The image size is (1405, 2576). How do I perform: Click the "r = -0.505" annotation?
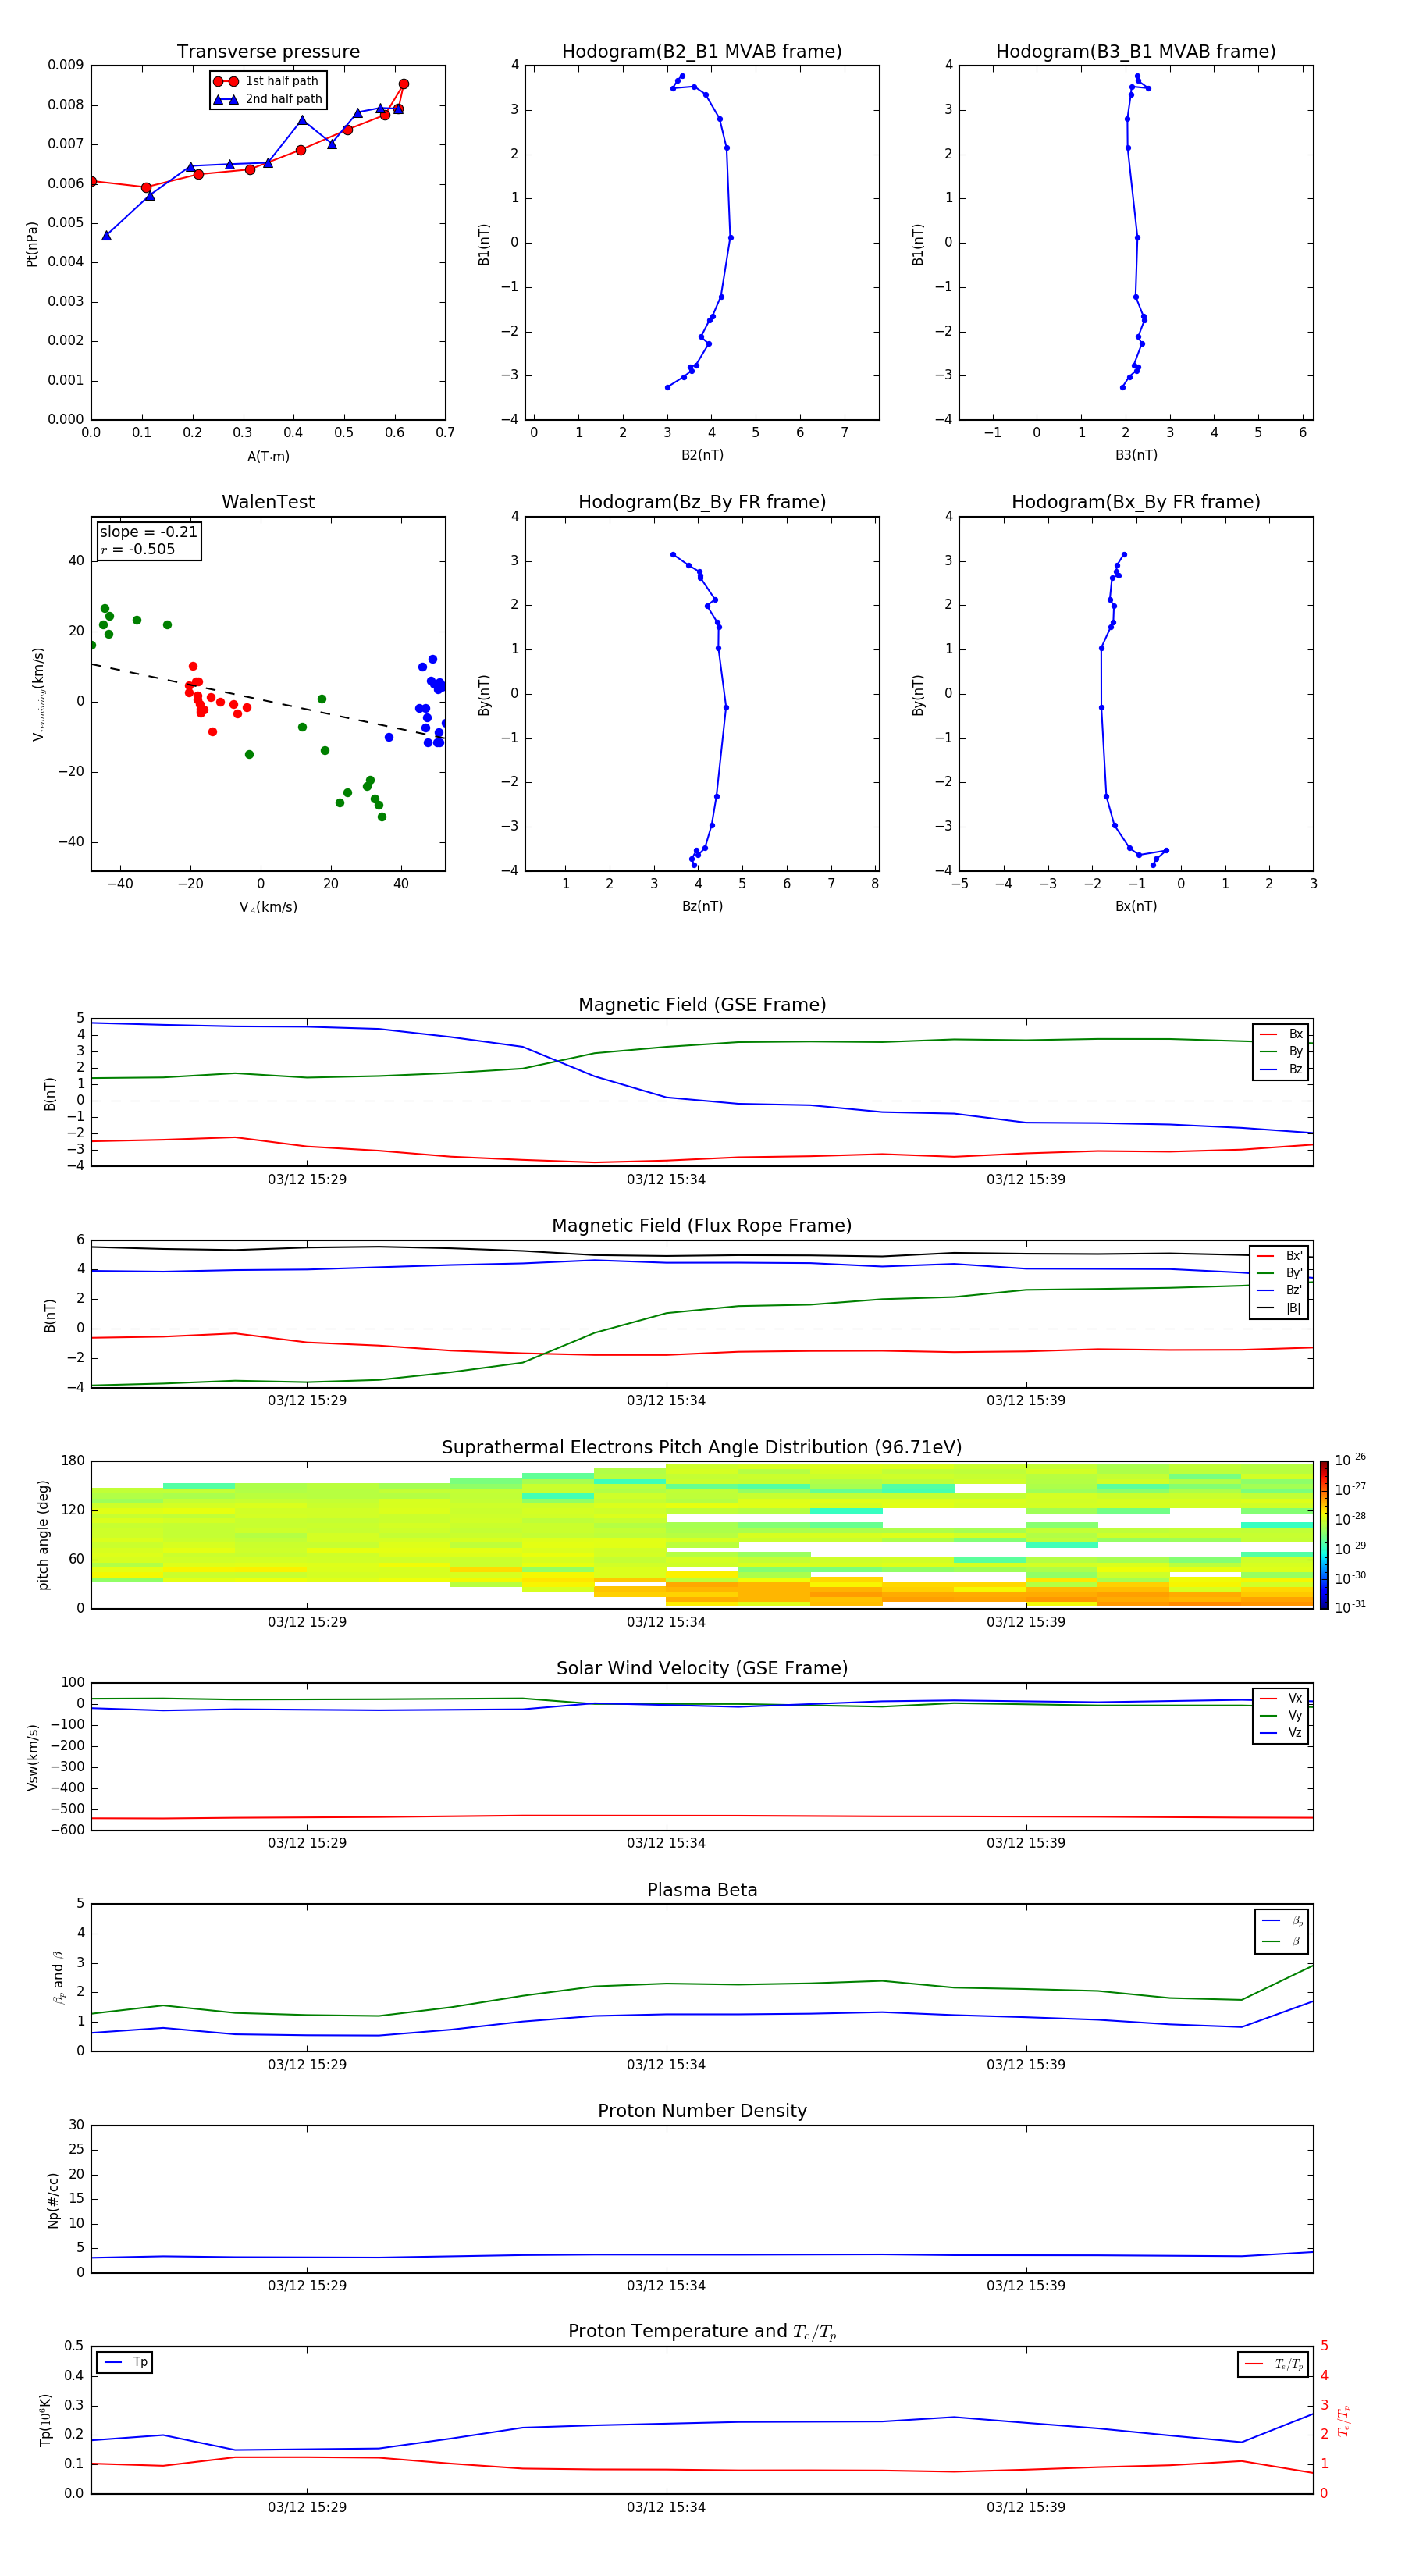138,549
